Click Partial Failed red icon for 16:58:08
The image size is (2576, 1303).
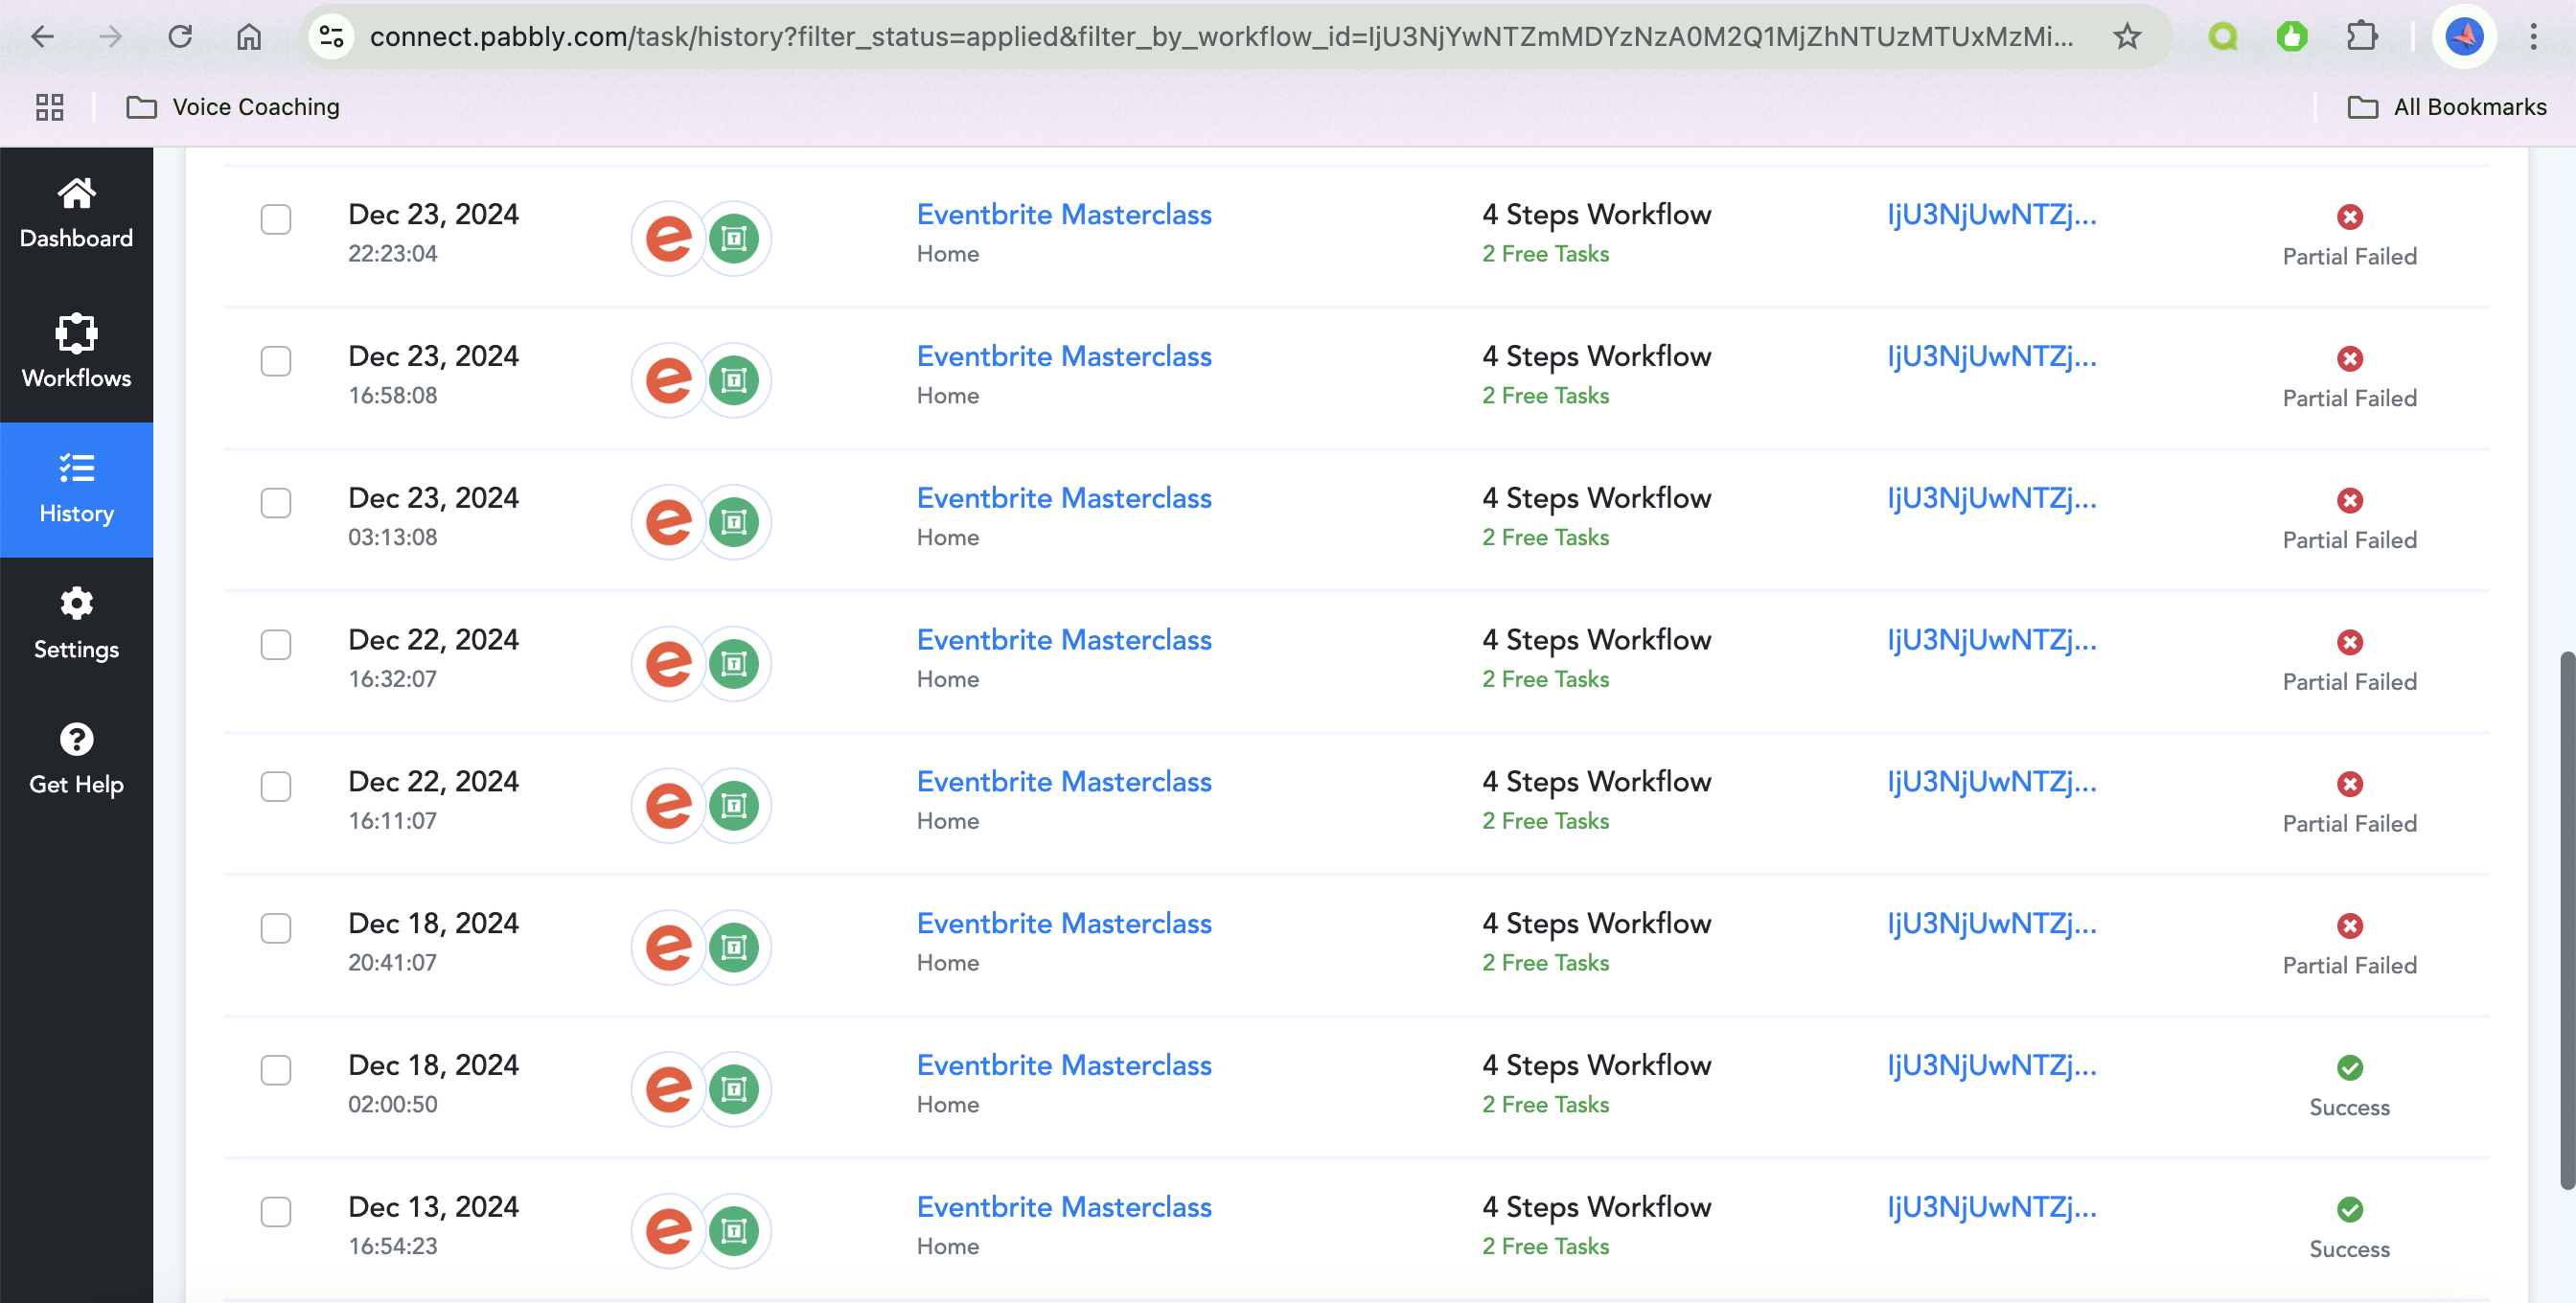(x=2349, y=359)
